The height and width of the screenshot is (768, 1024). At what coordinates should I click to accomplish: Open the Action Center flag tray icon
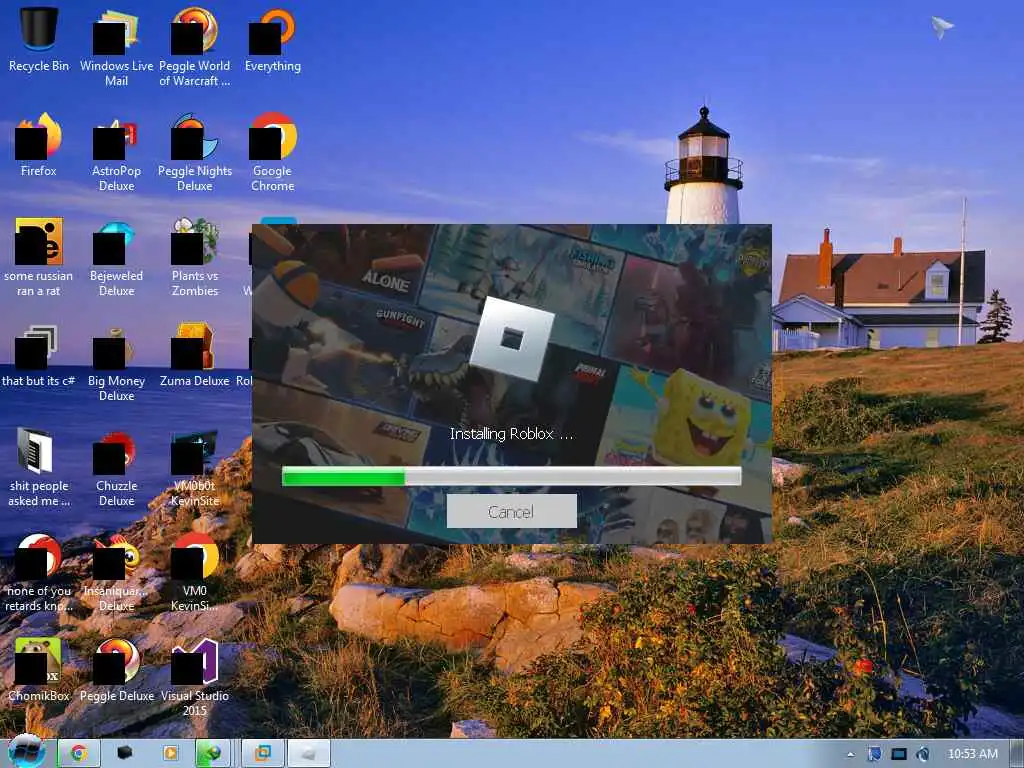(x=874, y=754)
